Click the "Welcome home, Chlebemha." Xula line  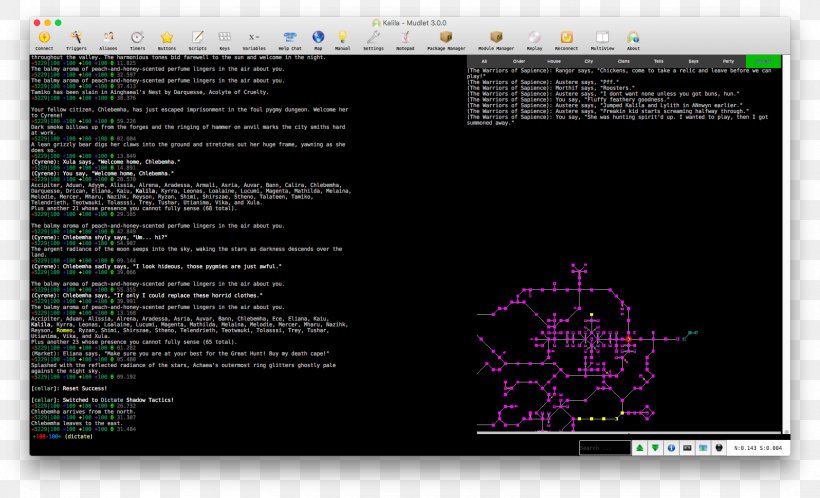pos(105,162)
